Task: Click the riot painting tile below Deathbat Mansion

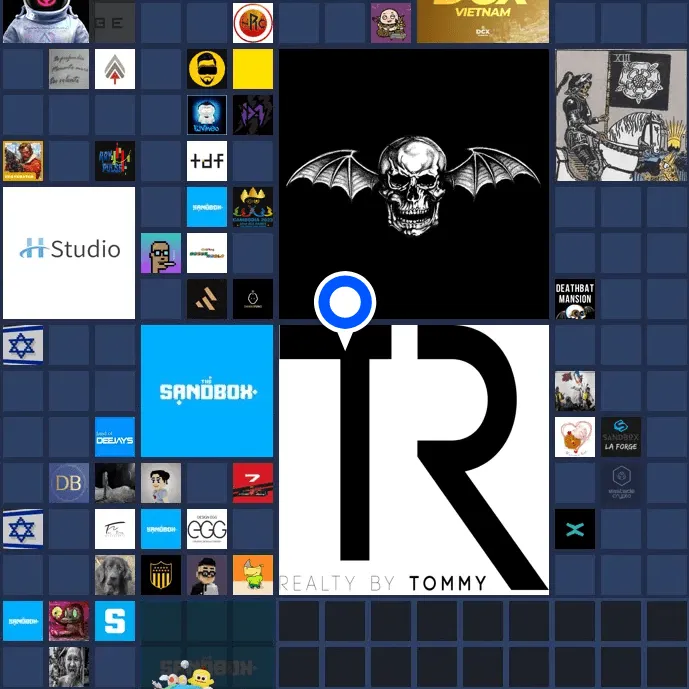Action: 575,391
